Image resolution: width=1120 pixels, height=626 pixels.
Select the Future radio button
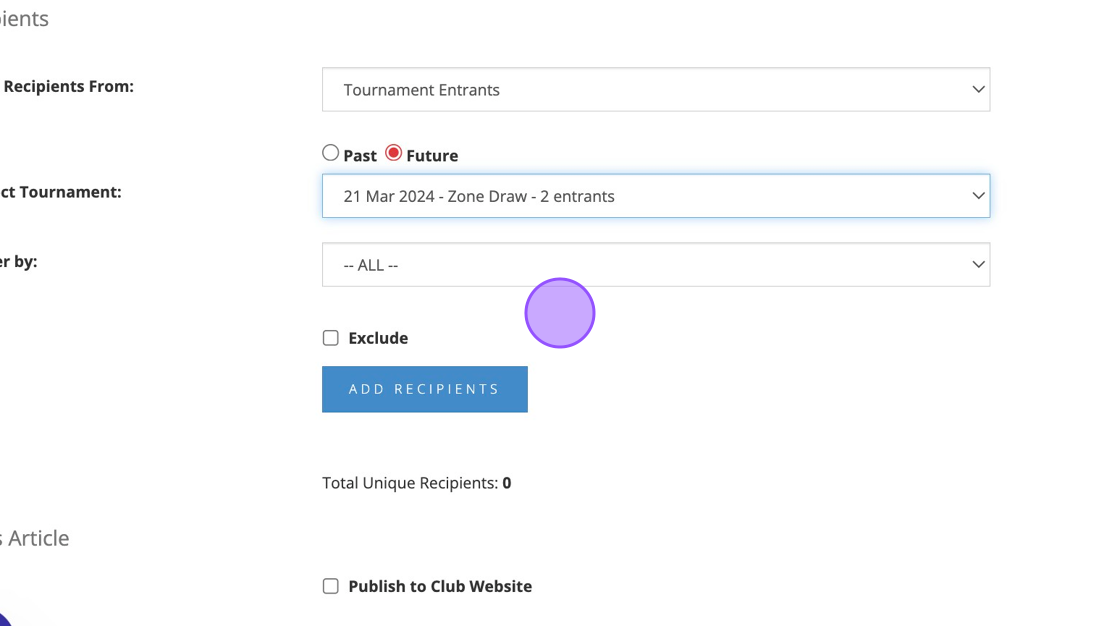pyautogui.click(x=394, y=153)
